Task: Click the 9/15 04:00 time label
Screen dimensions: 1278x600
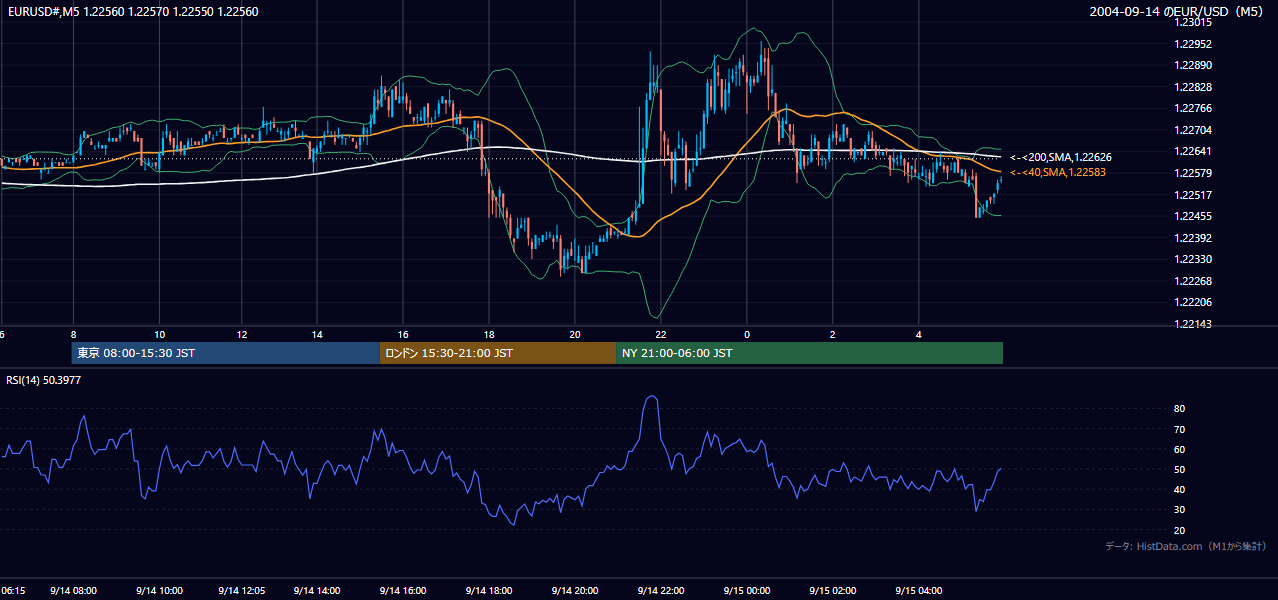Action: pos(919,591)
